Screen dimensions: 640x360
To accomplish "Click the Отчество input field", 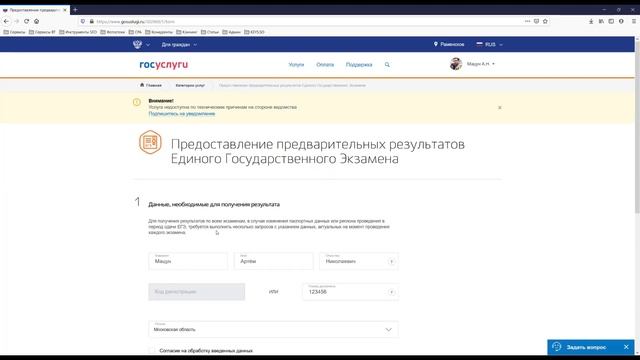I will [x=359, y=261].
